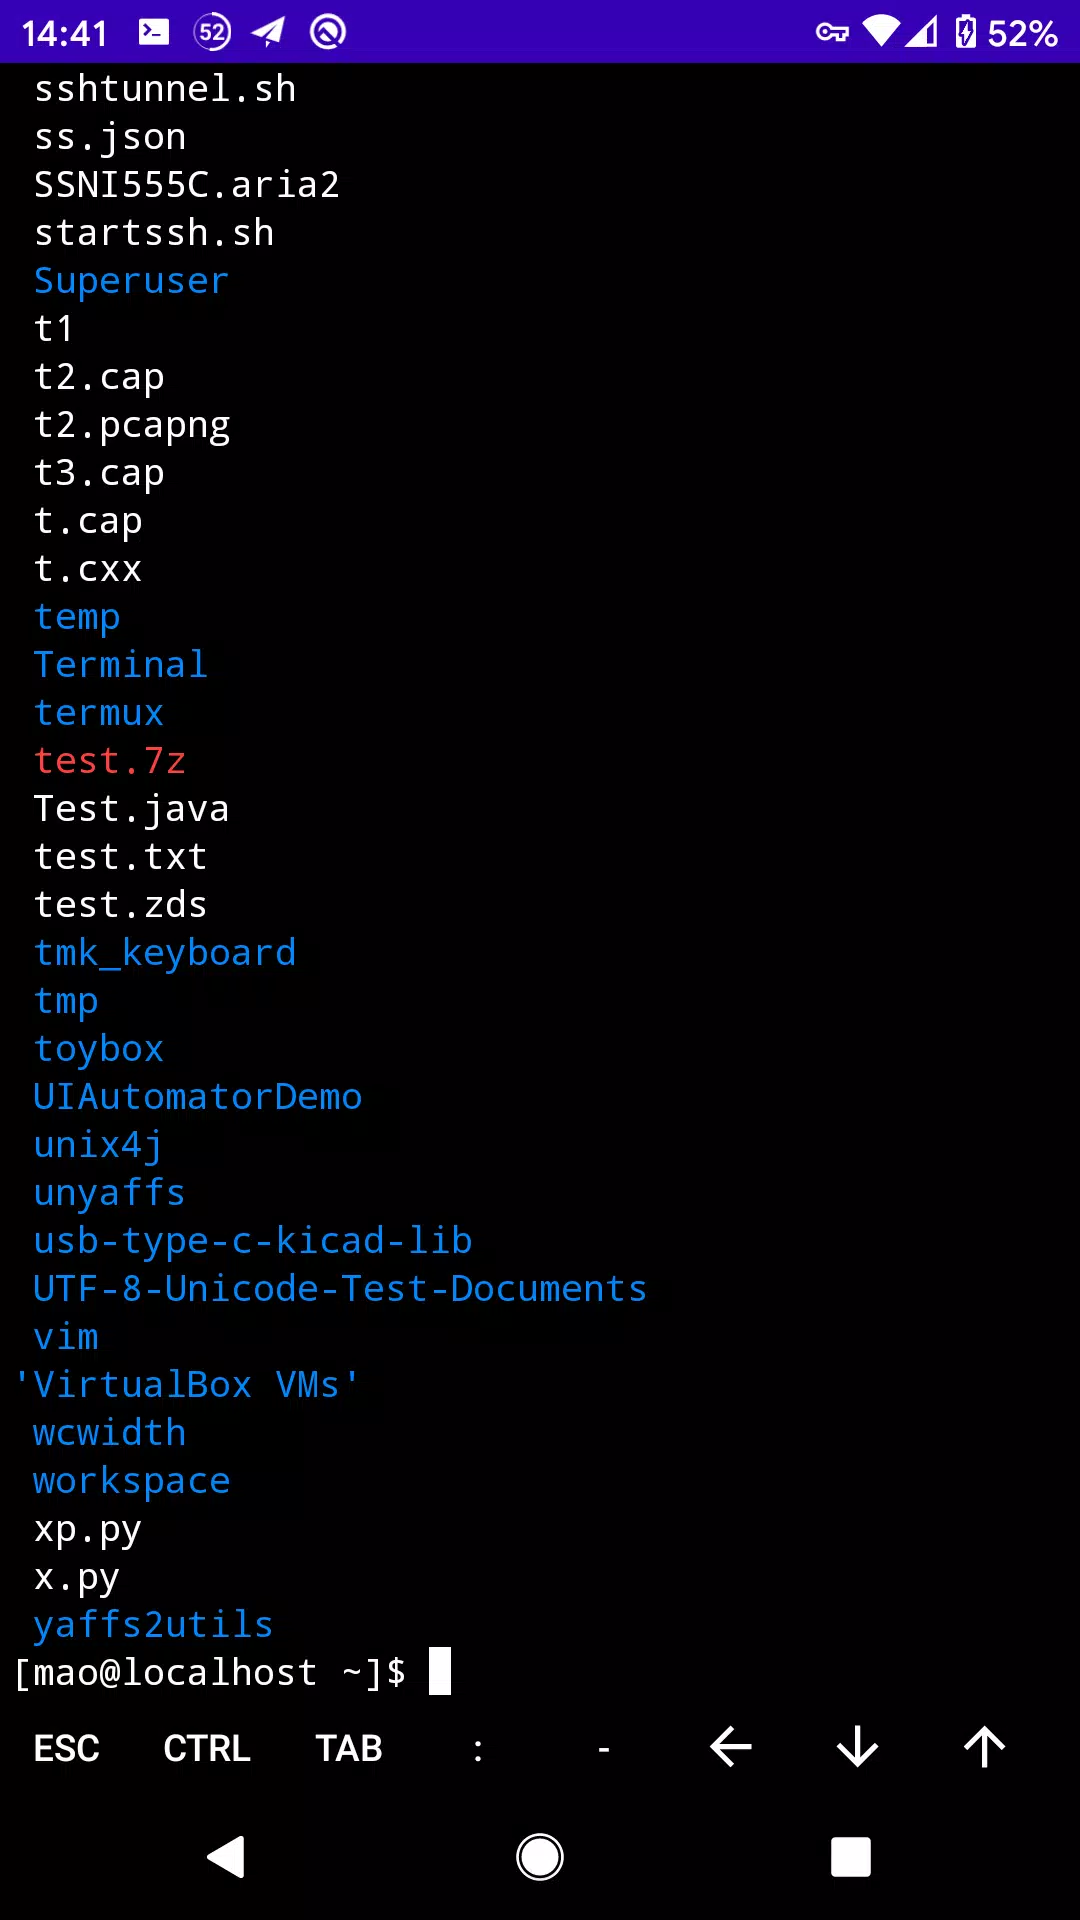Tap the battery percentage indicator
This screenshot has height=1920, width=1080.
1022,33
